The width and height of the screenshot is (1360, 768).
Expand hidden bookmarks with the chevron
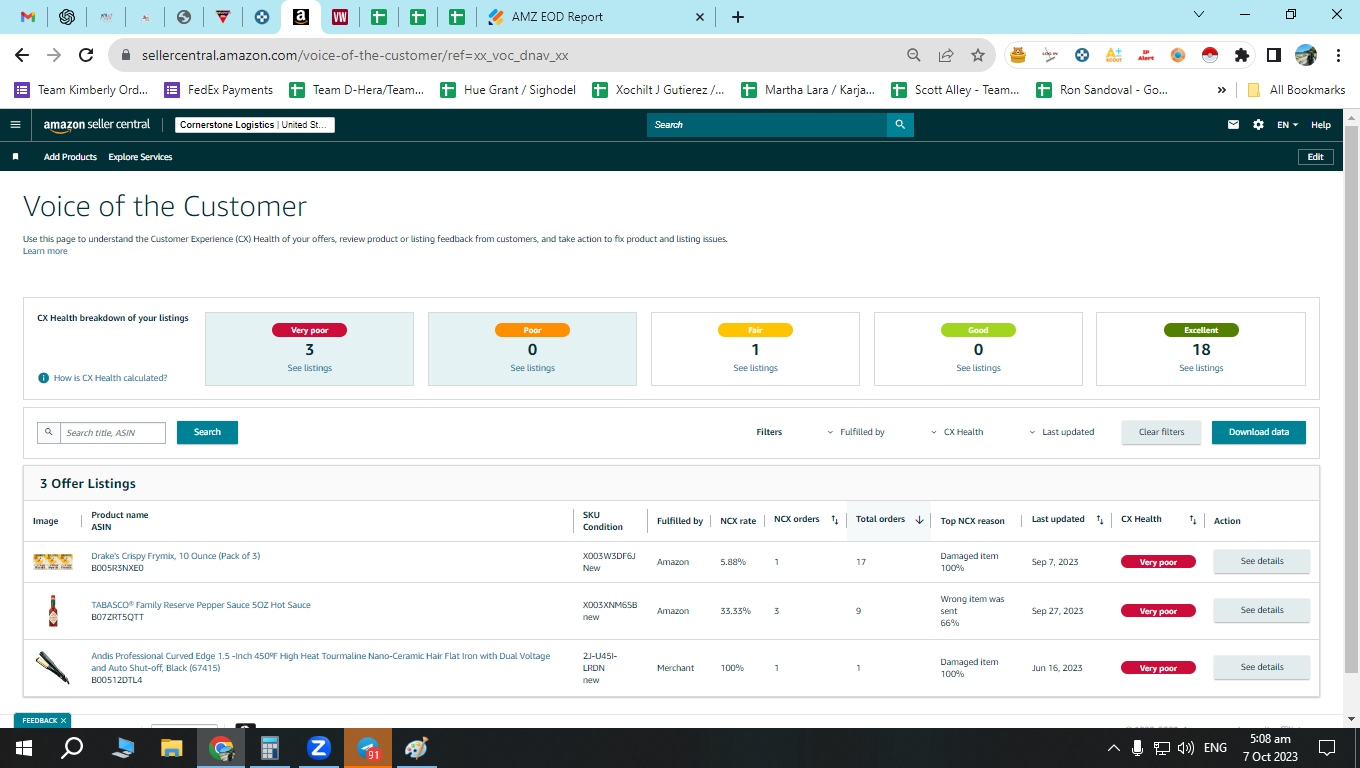[x=1222, y=90]
